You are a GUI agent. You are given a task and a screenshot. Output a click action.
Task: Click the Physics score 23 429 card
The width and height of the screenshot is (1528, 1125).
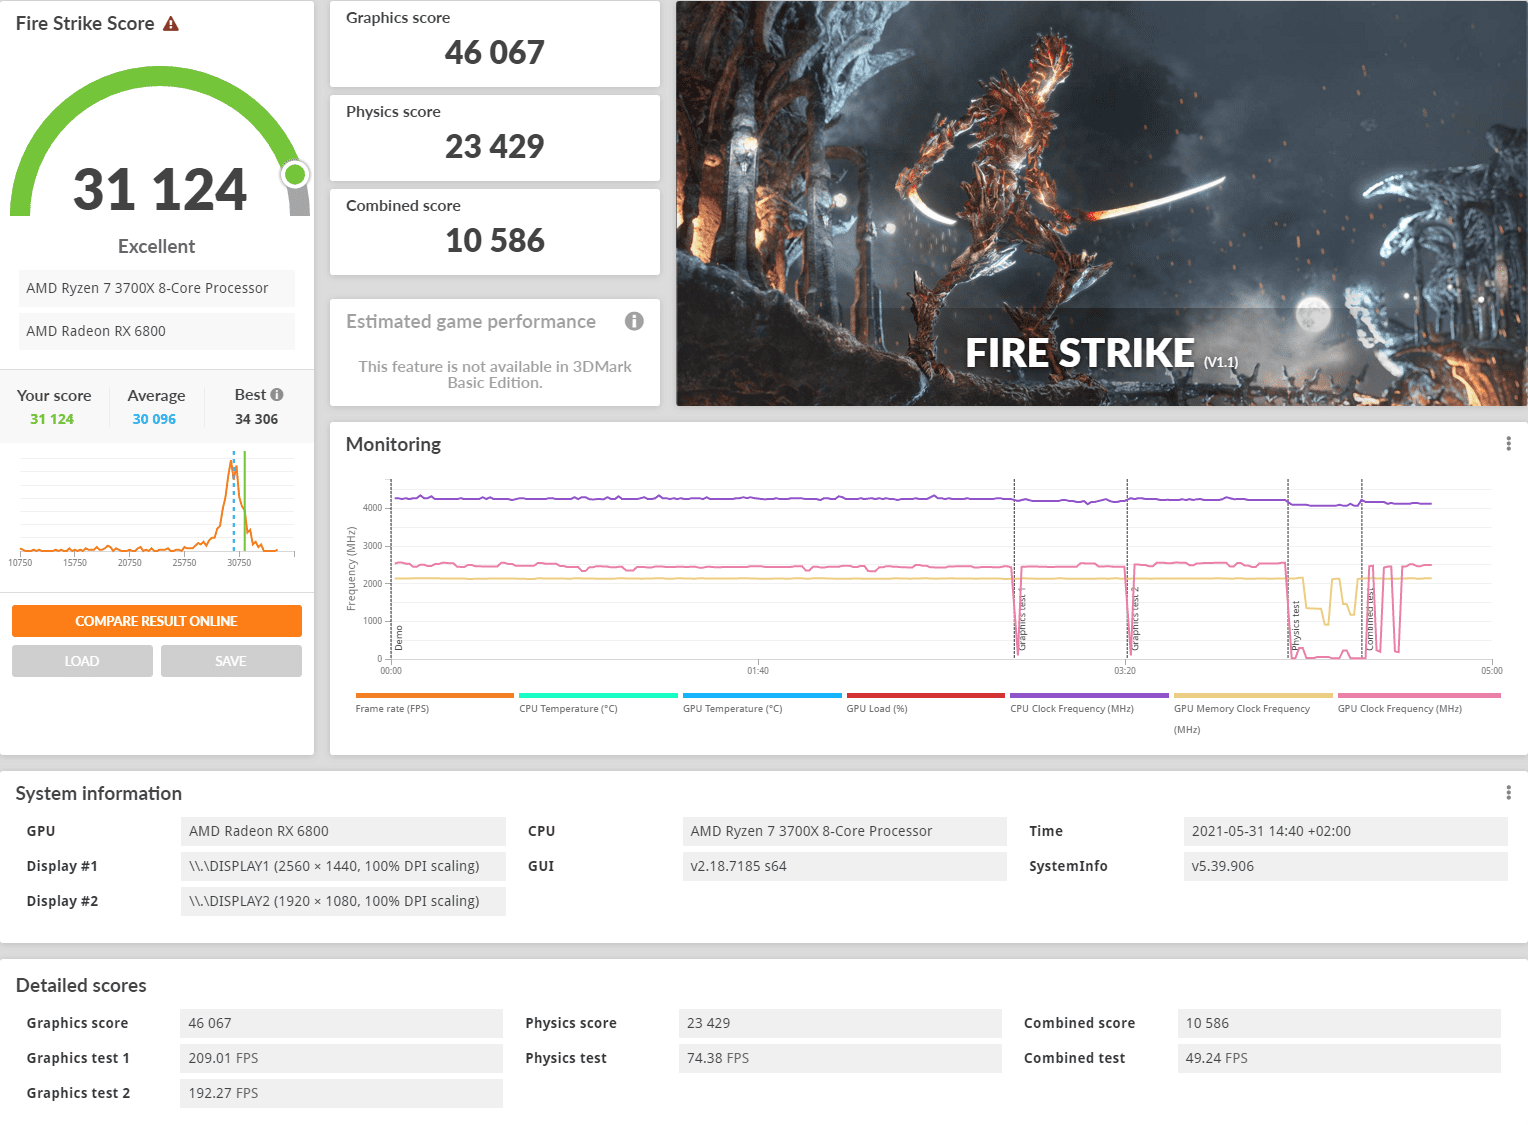coord(495,138)
